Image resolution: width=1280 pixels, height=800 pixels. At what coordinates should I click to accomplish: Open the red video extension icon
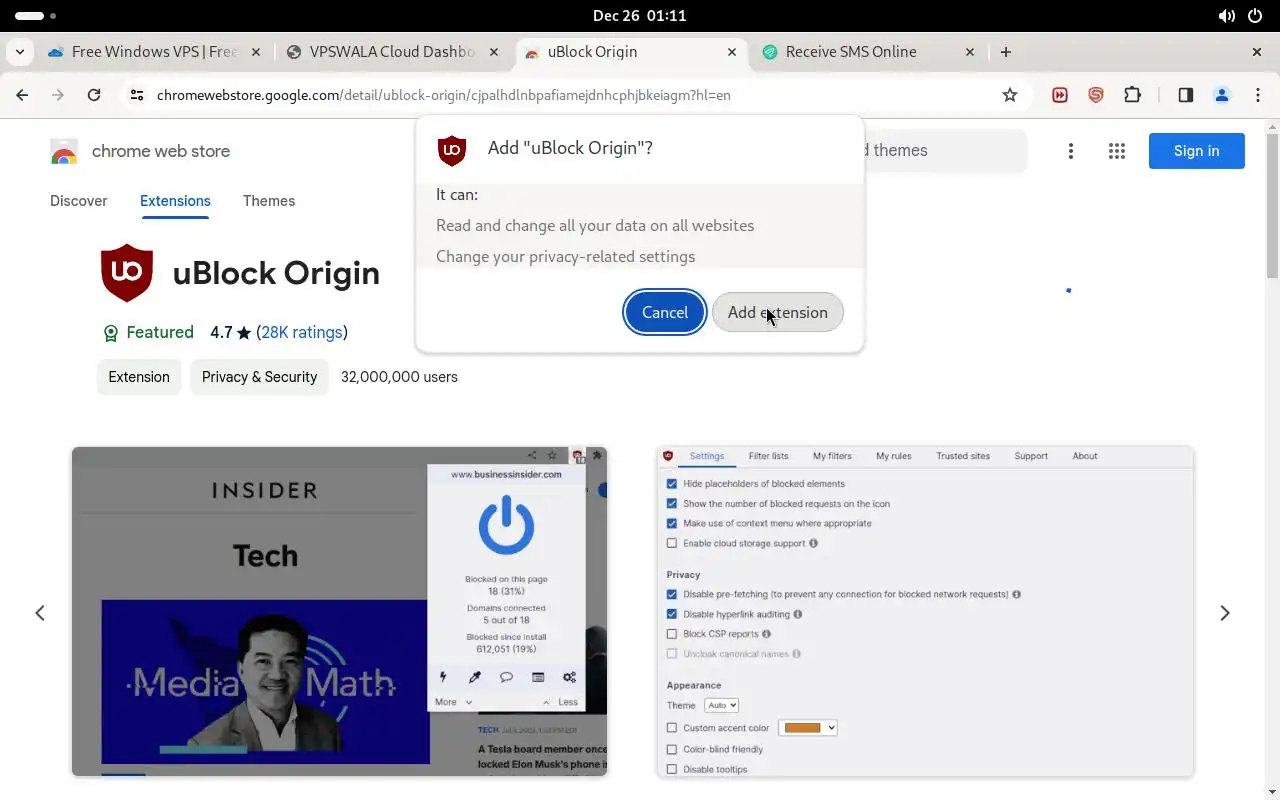point(1060,95)
